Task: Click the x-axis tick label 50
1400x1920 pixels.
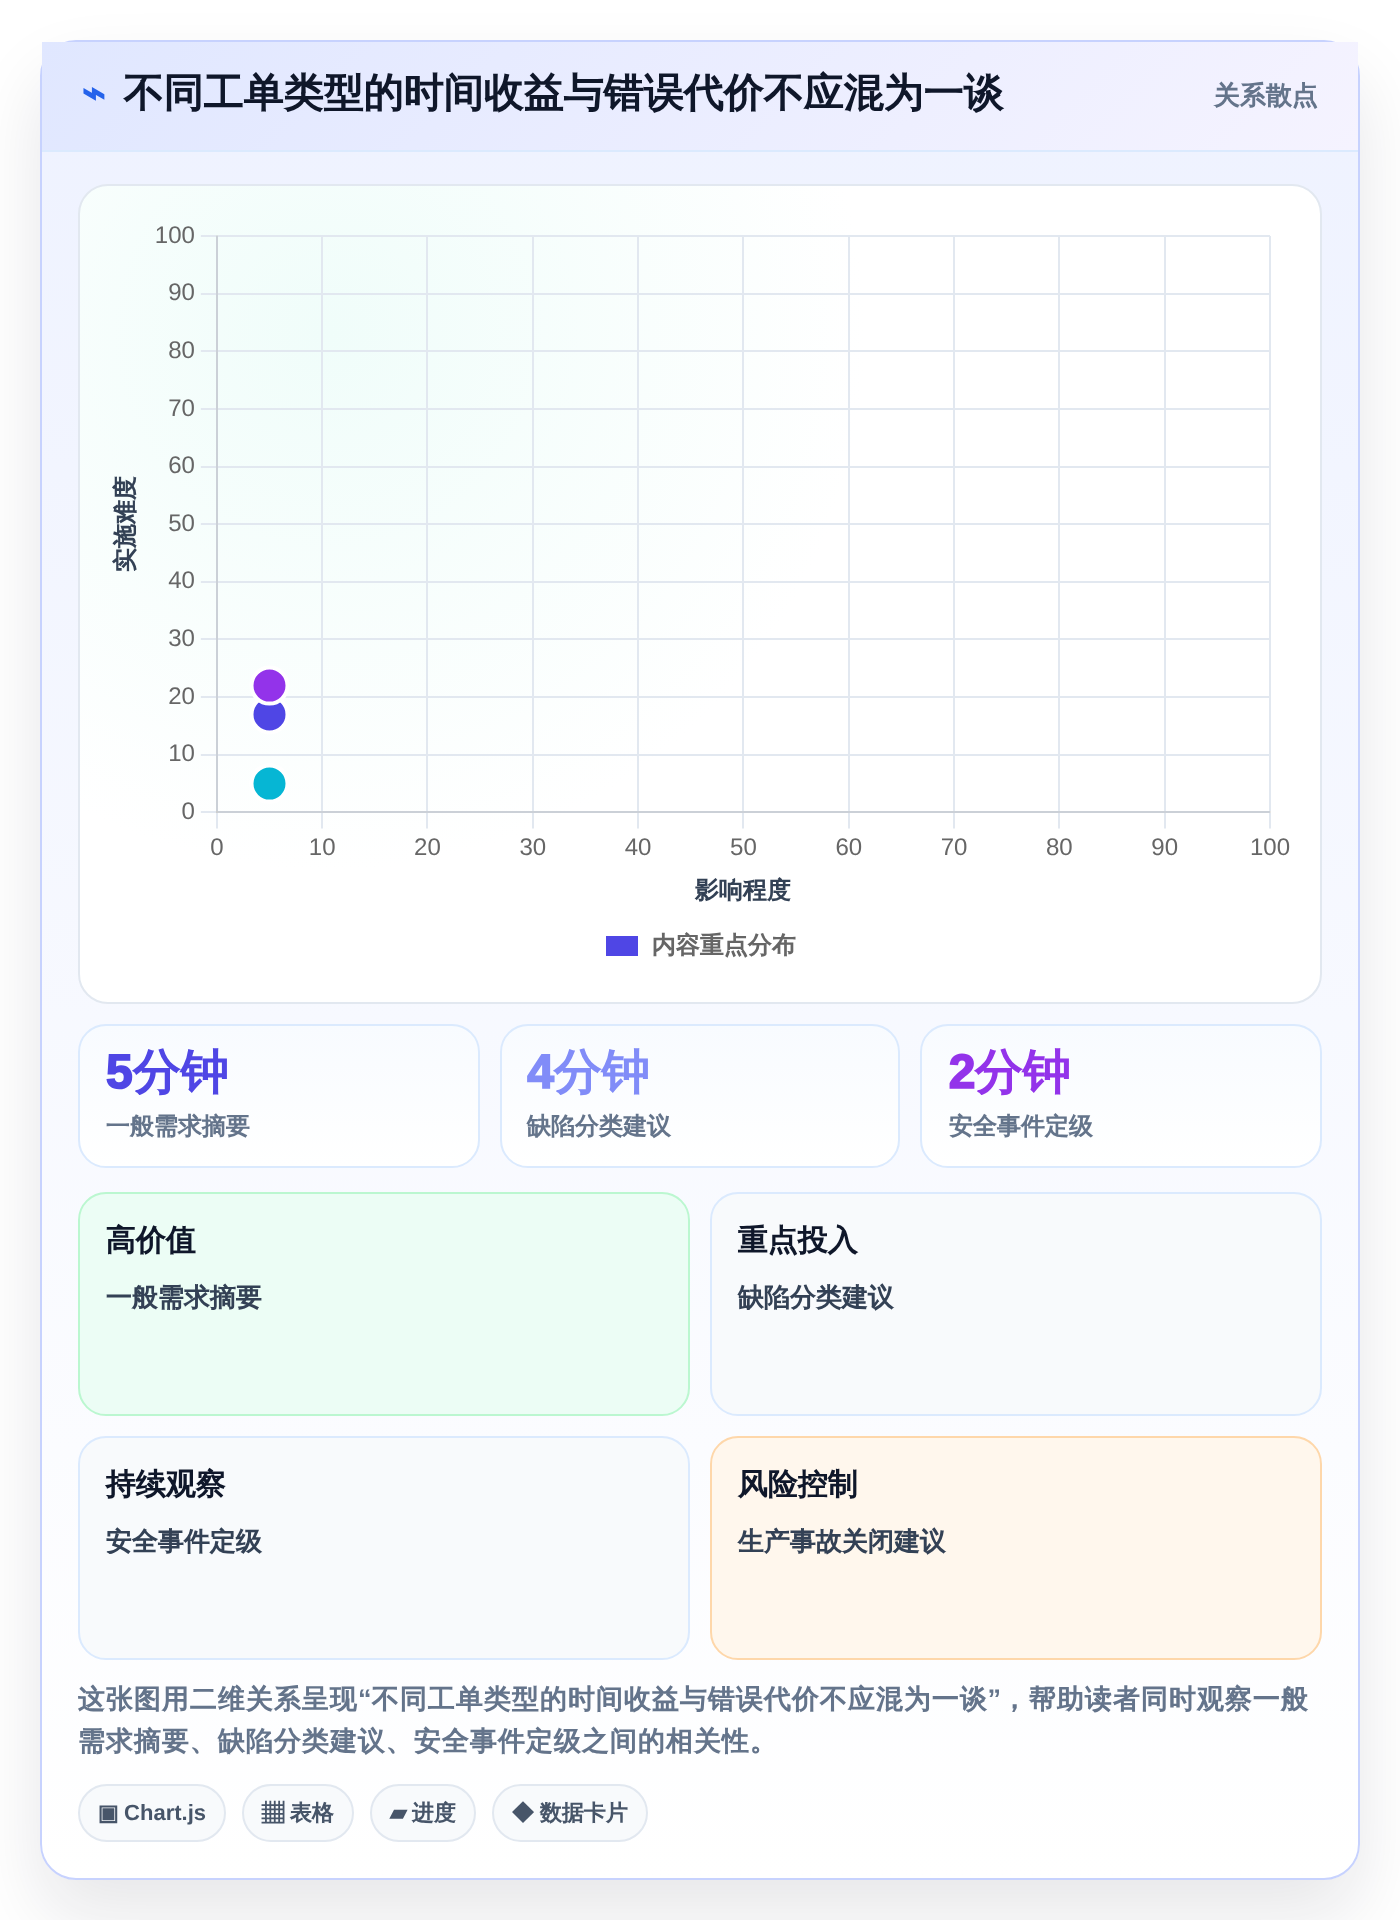Action: click(x=743, y=848)
